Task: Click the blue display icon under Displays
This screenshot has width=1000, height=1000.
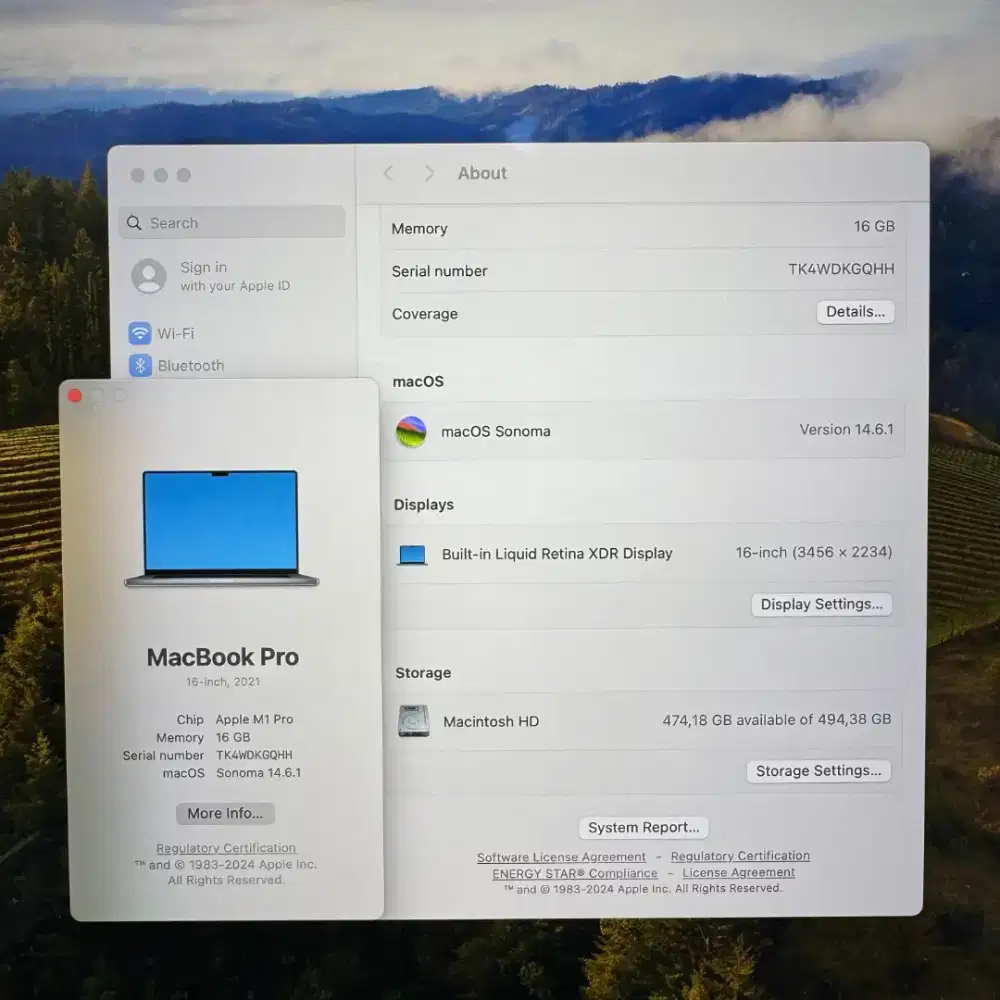Action: [412, 553]
